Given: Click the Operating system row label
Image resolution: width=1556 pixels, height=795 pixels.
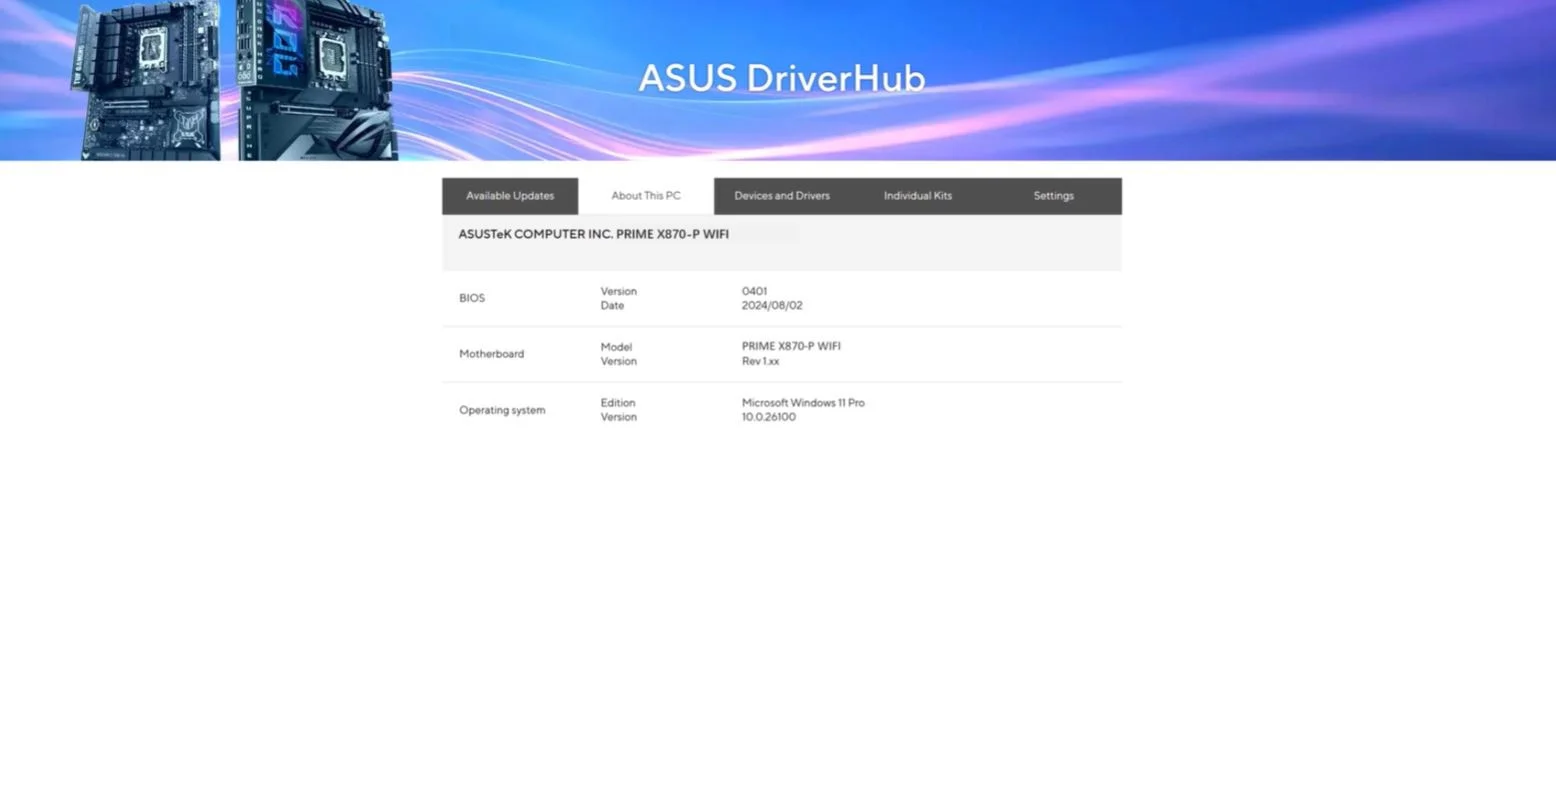Looking at the screenshot, I should [x=502, y=410].
